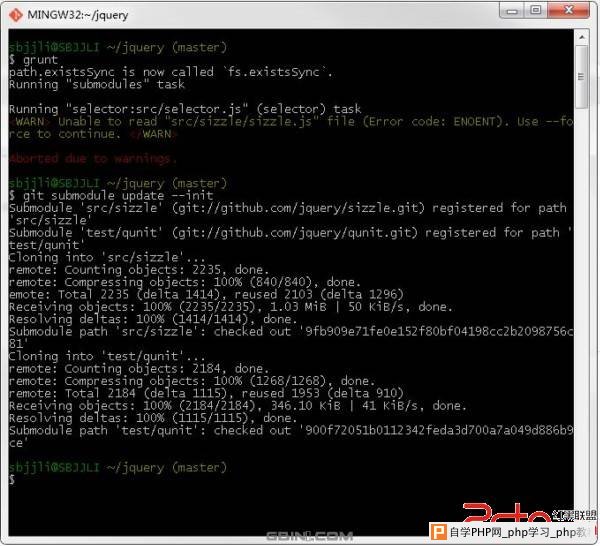
Task: Click "Receiving objects: 100% (2235/2235)" line
Action: pyautogui.click(x=231, y=306)
